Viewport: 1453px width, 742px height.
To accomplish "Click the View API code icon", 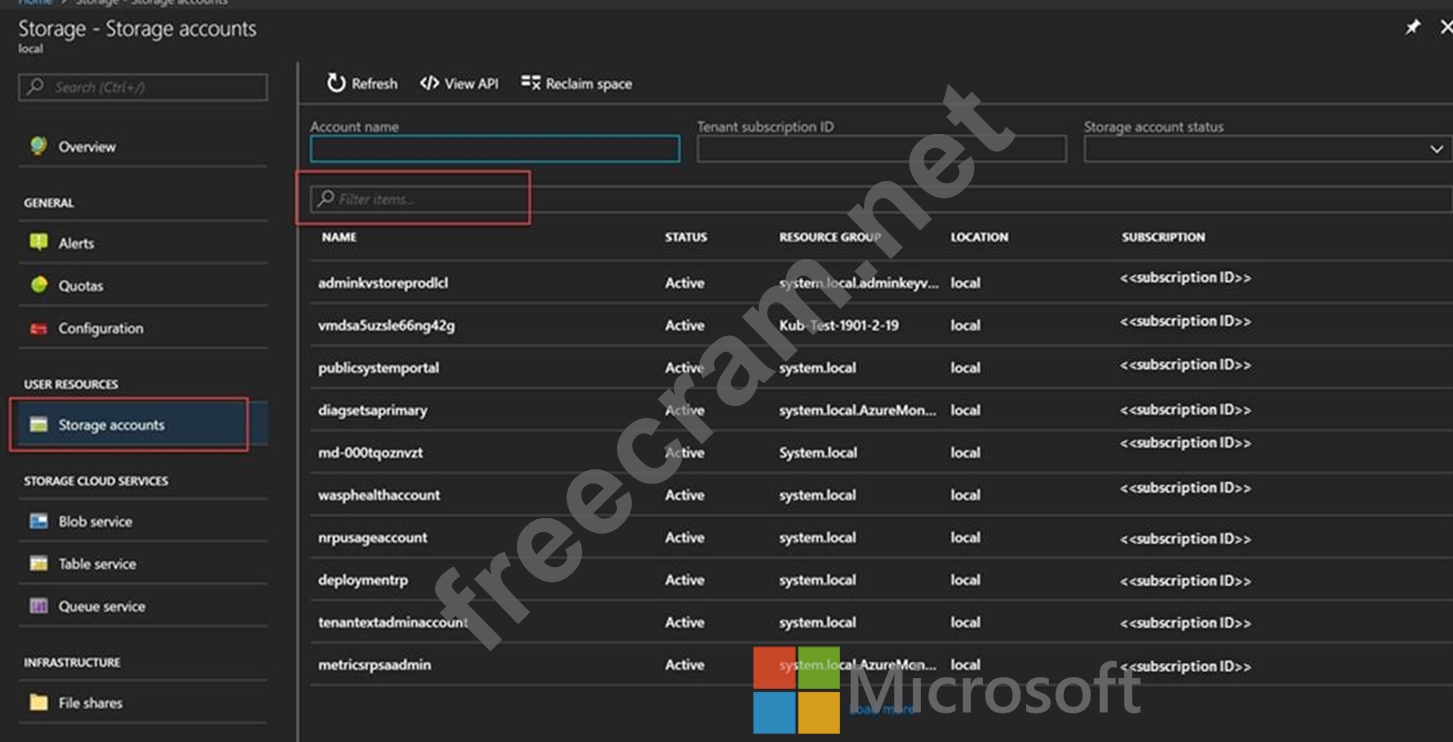I will point(429,83).
